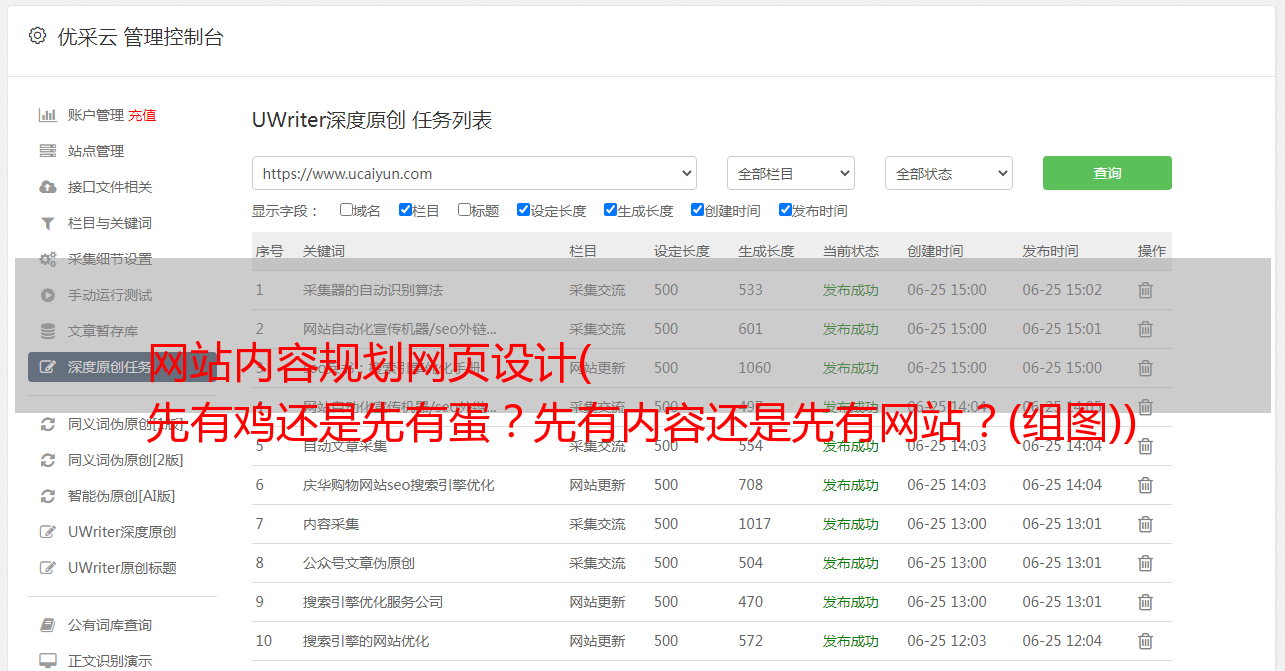Enable the 域名 display field checkbox
The width and height of the screenshot is (1285, 671).
tap(346, 210)
